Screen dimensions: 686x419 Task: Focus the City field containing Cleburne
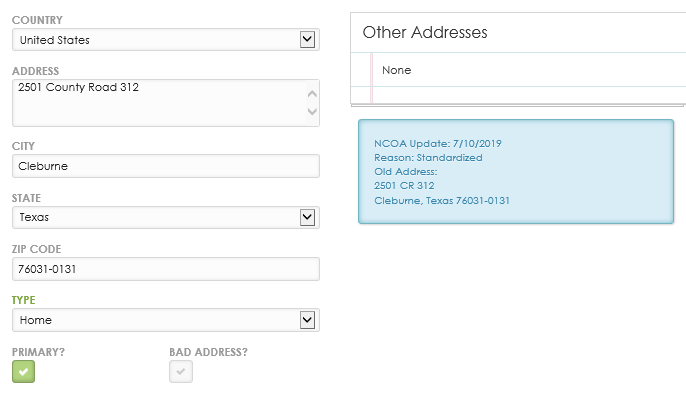(165, 166)
